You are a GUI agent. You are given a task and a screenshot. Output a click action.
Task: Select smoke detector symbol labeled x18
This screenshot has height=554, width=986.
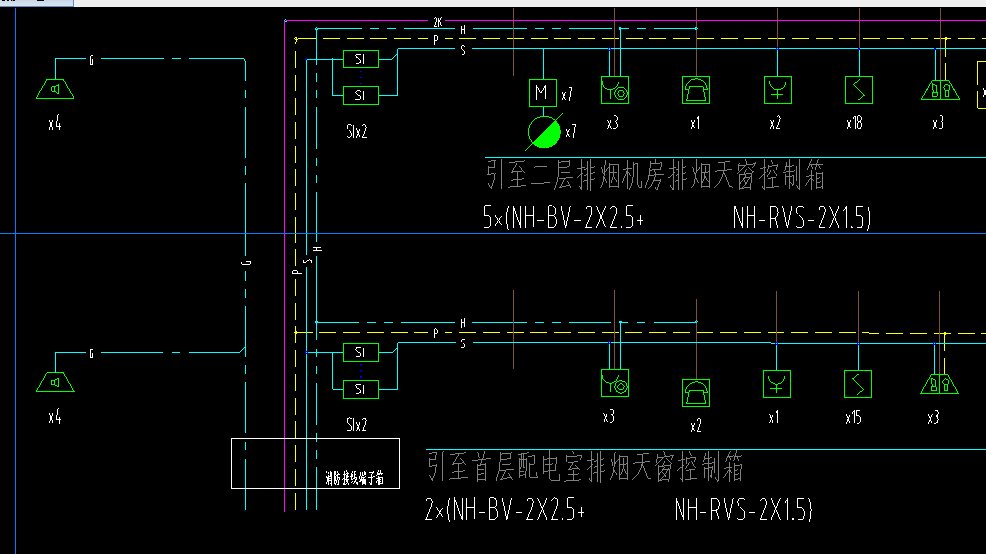858,90
